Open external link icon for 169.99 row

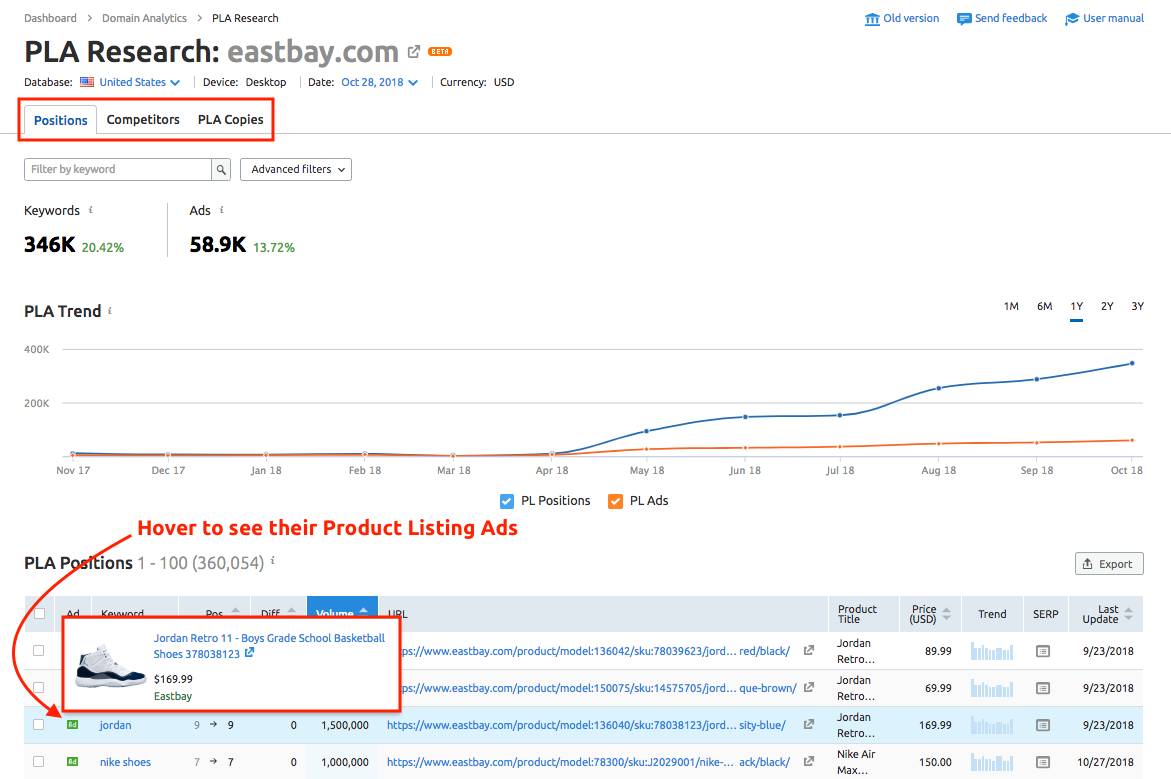[x=809, y=724]
